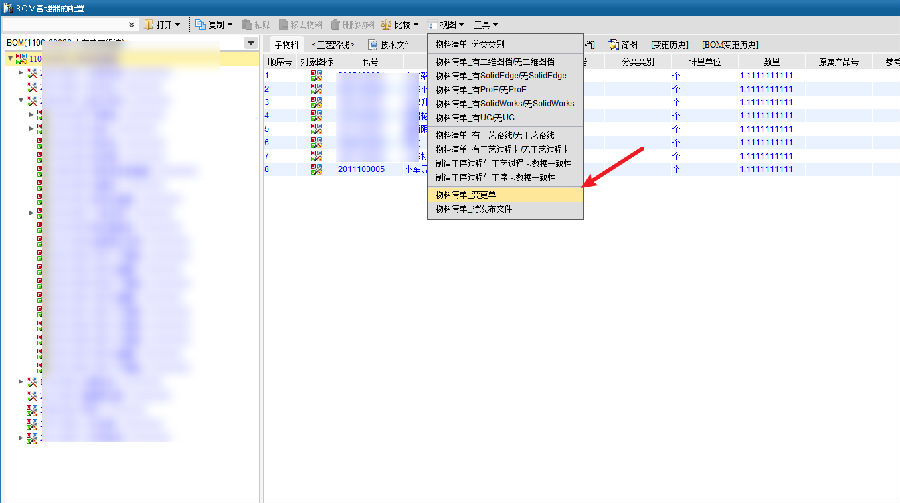
Task: Click the greyed-out paste toolbar icon
Action: 247,25
